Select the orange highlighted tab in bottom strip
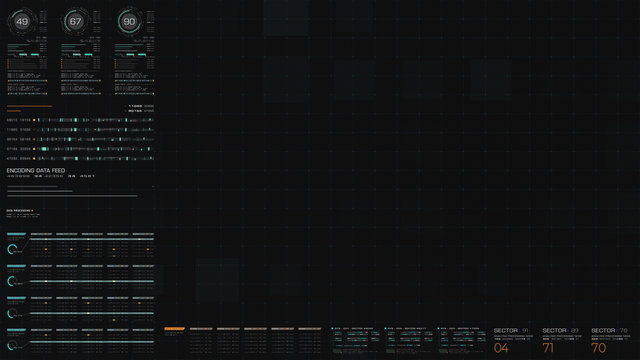640x360 pixels. tap(175, 329)
